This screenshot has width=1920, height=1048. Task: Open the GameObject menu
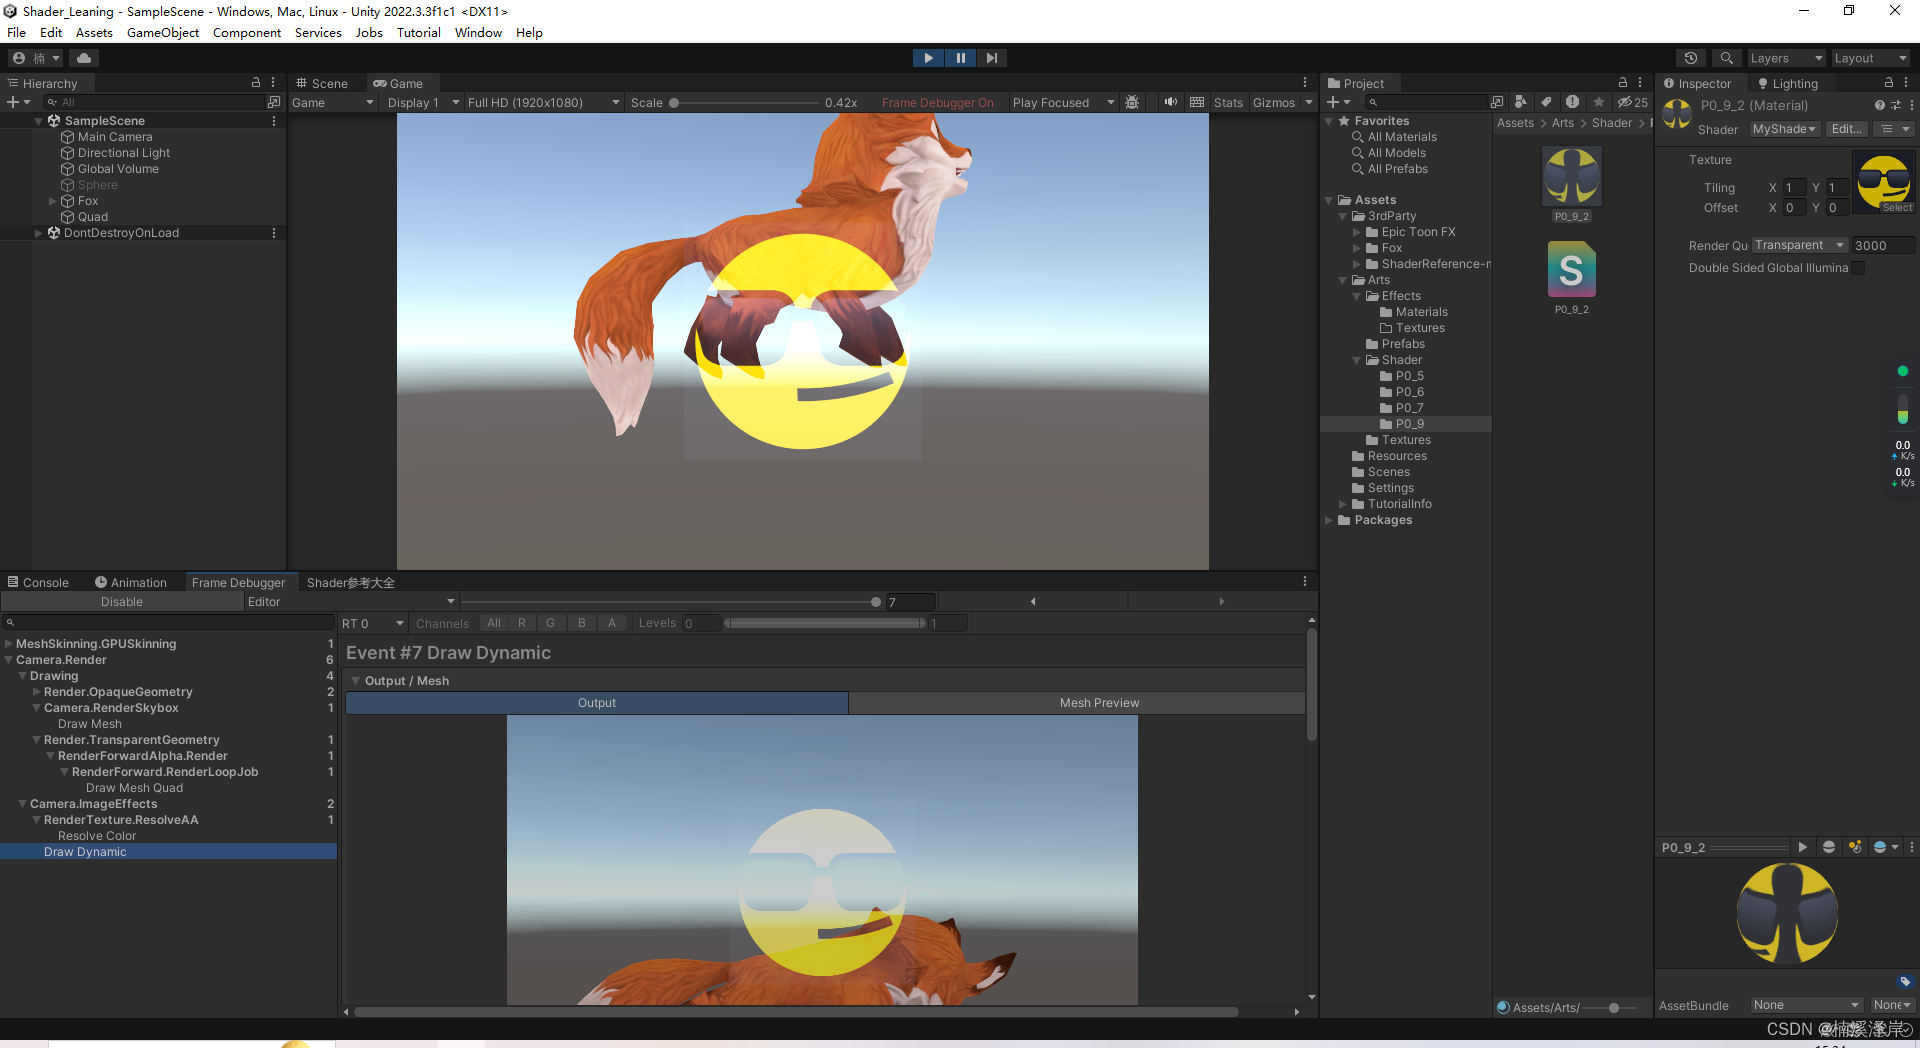click(163, 32)
